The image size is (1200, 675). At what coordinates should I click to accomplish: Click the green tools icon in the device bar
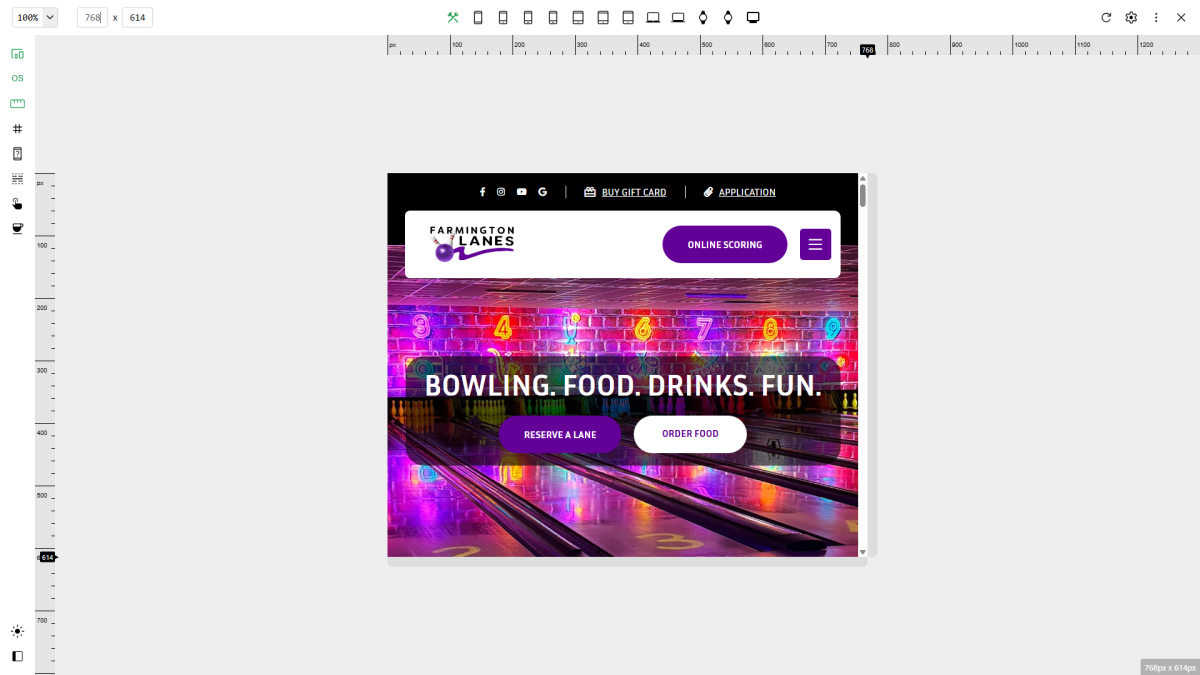tap(453, 17)
